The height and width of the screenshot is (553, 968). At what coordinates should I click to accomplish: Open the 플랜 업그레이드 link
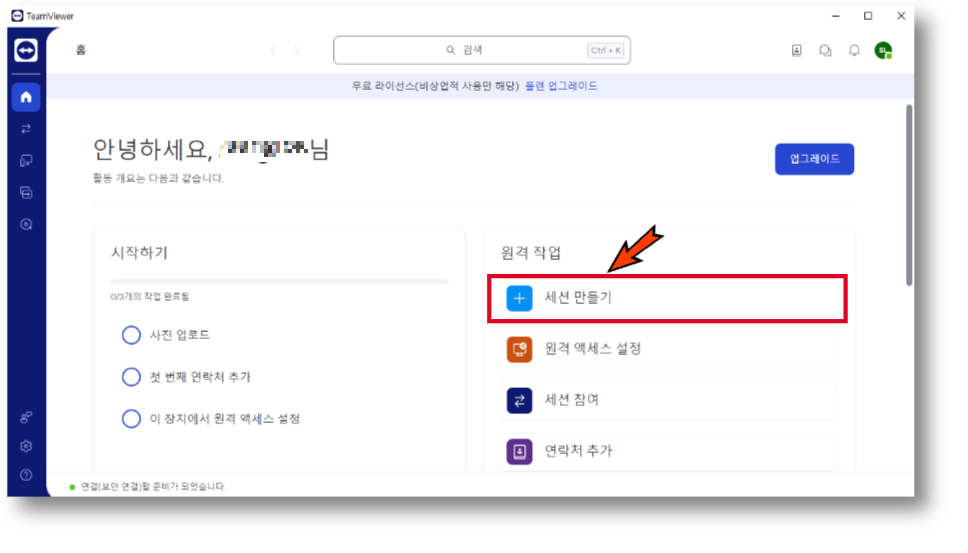click(561, 86)
